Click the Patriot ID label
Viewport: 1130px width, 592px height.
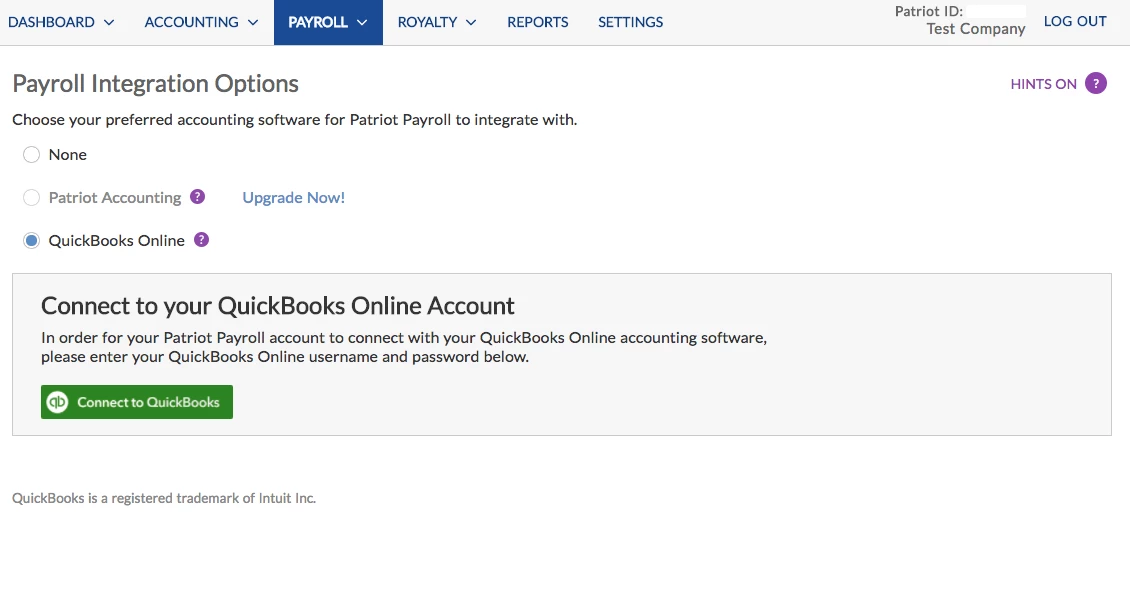928,12
